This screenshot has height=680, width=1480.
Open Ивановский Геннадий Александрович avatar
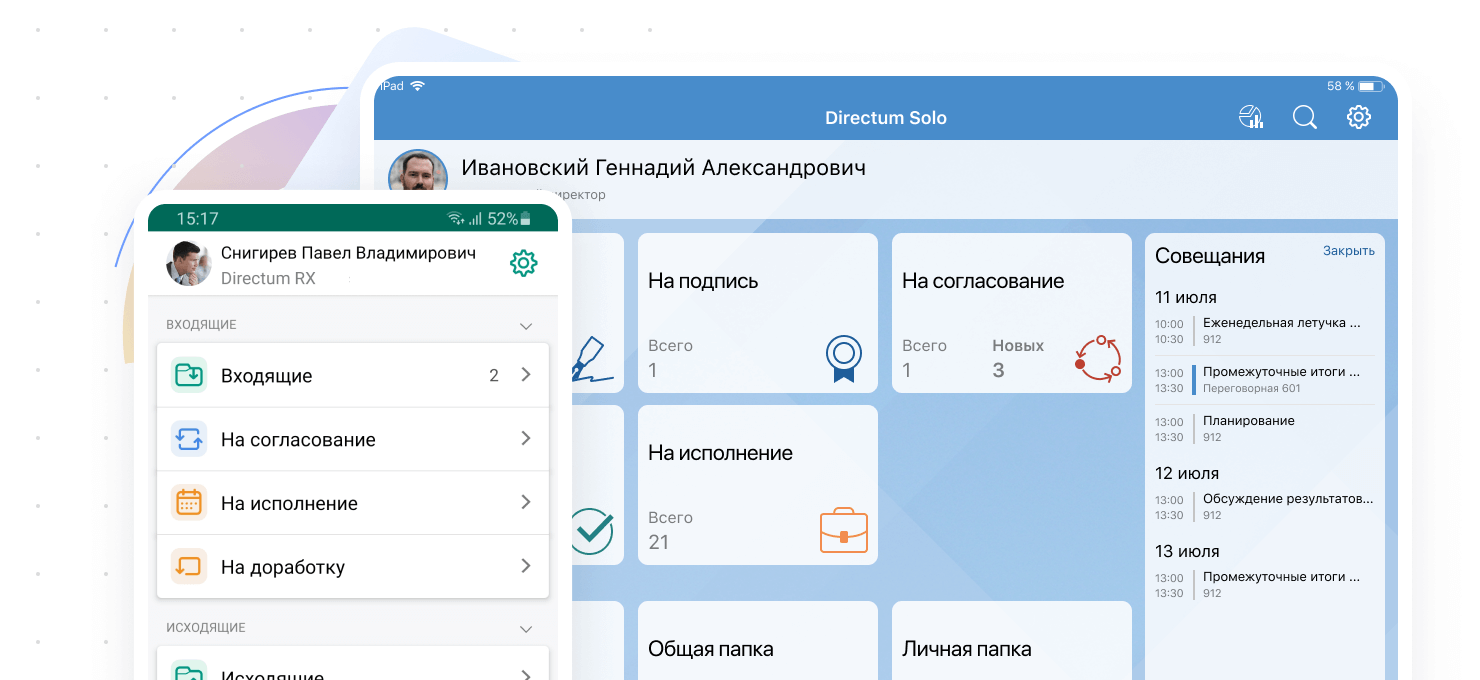point(417,172)
